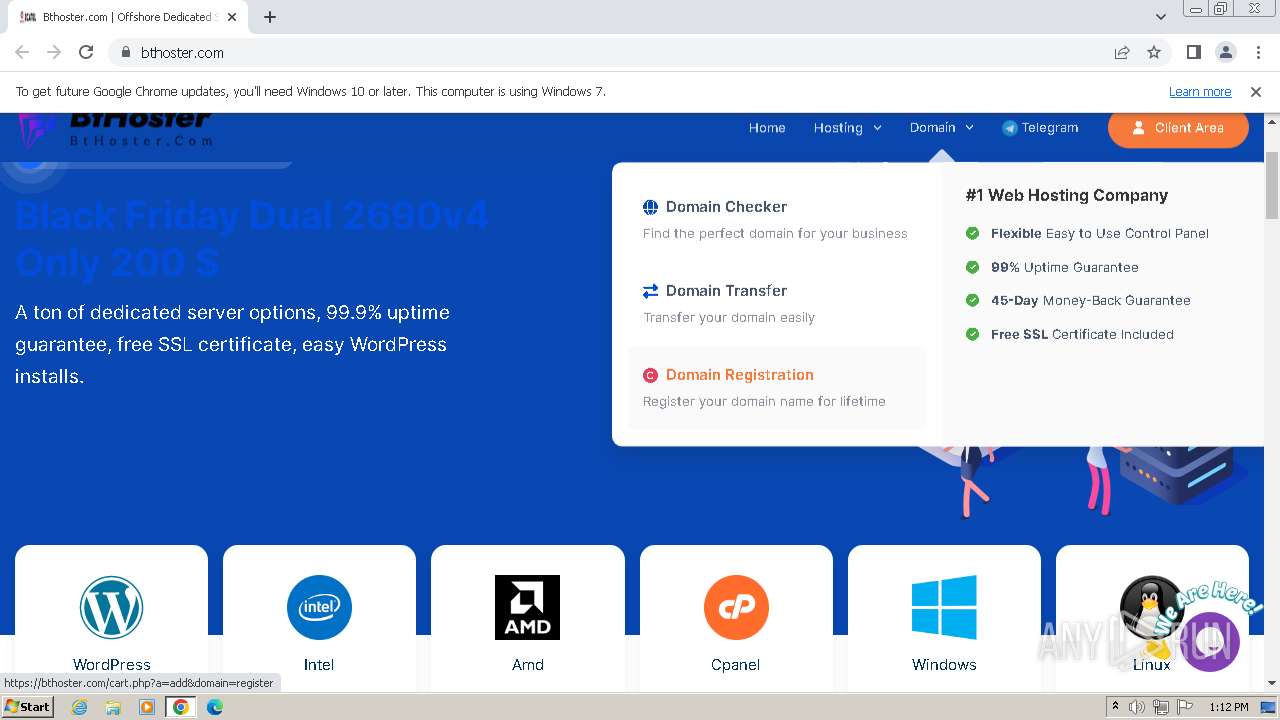
Task: Click the Linux penguin icon
Action: click(1152, 610)
